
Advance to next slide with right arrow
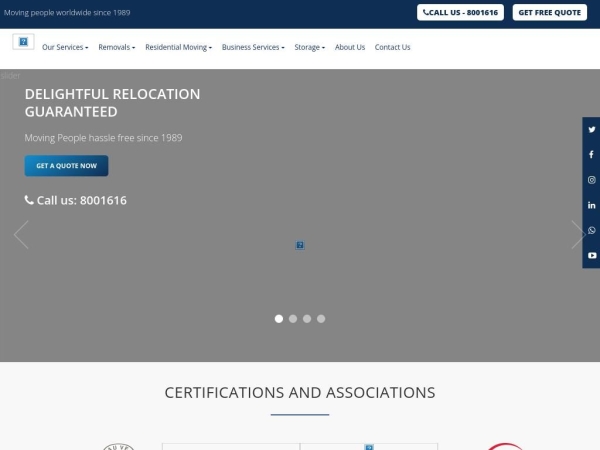tap(577, 235)
